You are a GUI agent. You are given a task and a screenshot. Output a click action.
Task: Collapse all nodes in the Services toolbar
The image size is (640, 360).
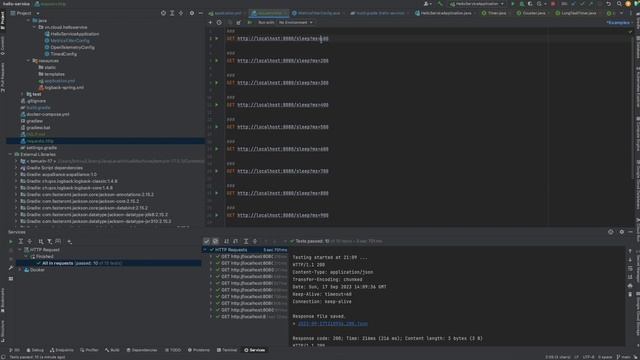tap(29, 241)
